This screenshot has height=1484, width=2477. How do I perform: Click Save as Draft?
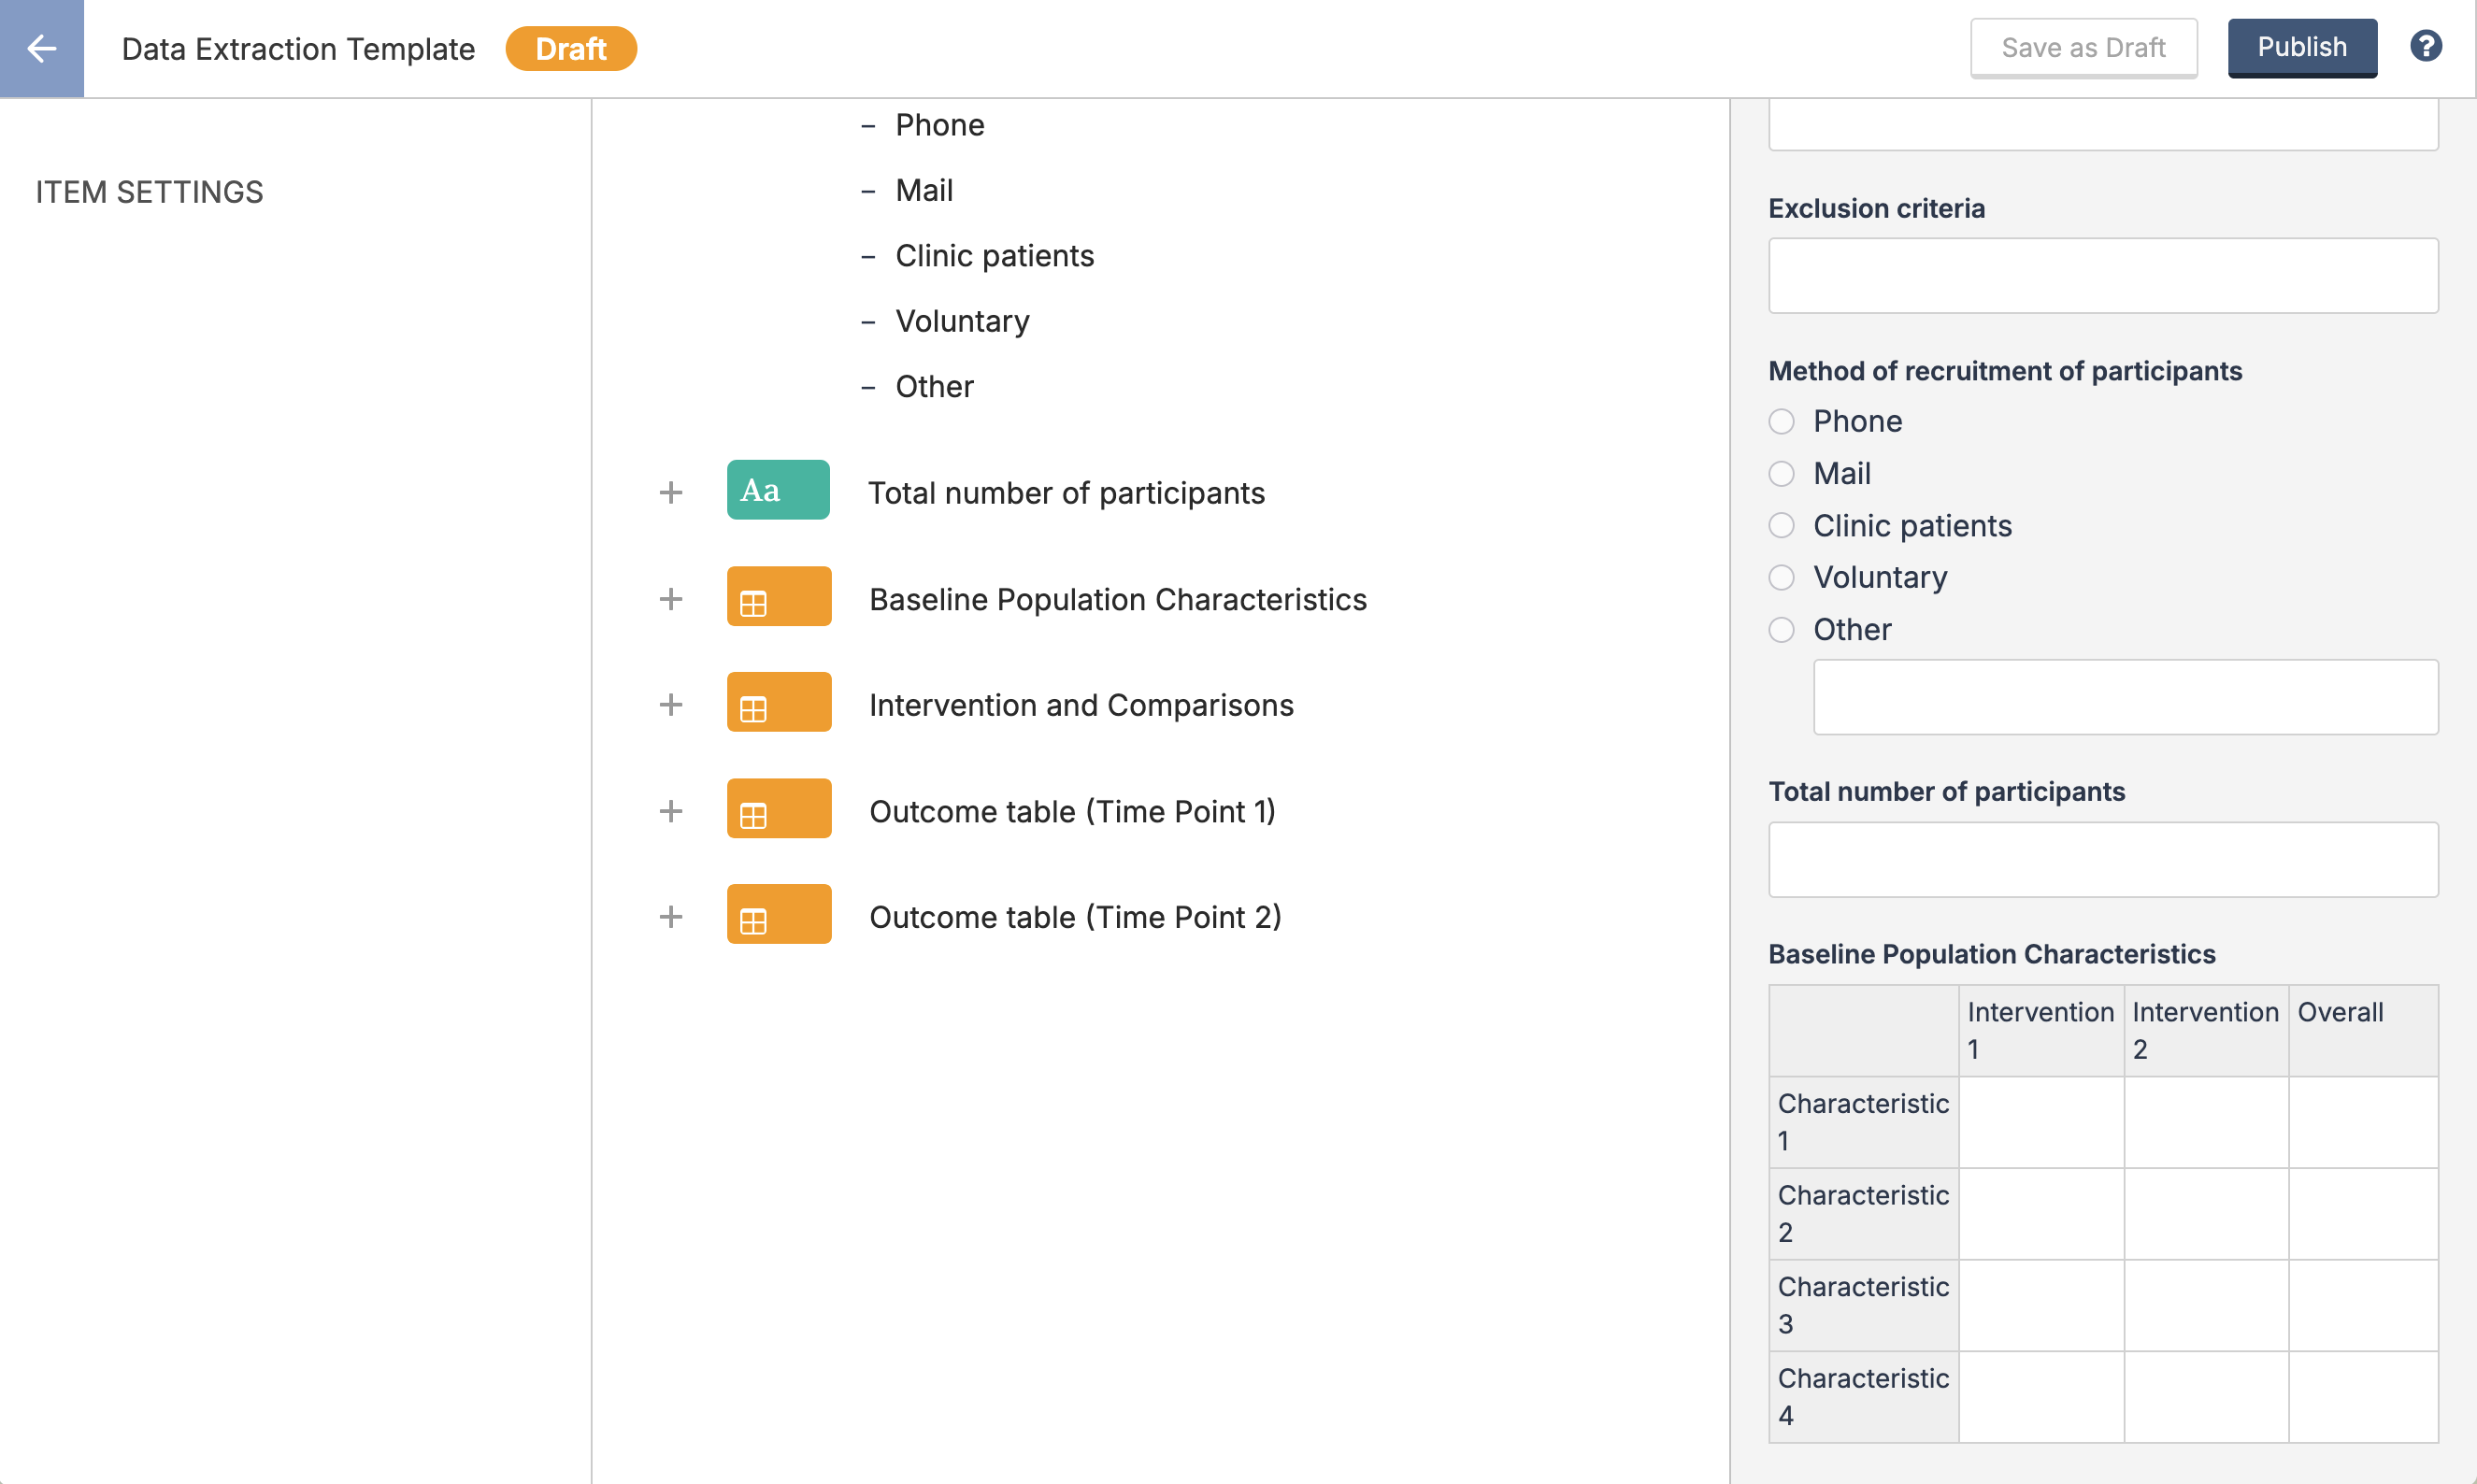tap(2083, 47)
